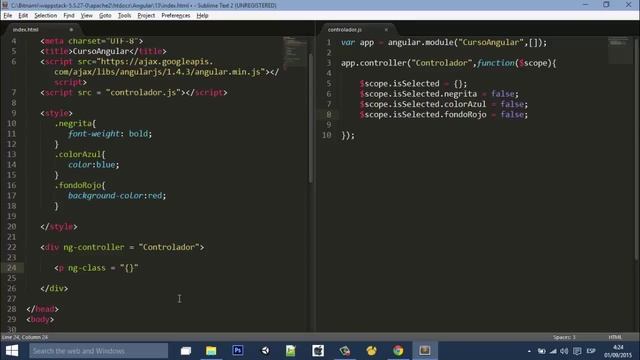Click the ng-controller div on line 22
This screenshot has width=640, height=360.
(x=122, y=247)
